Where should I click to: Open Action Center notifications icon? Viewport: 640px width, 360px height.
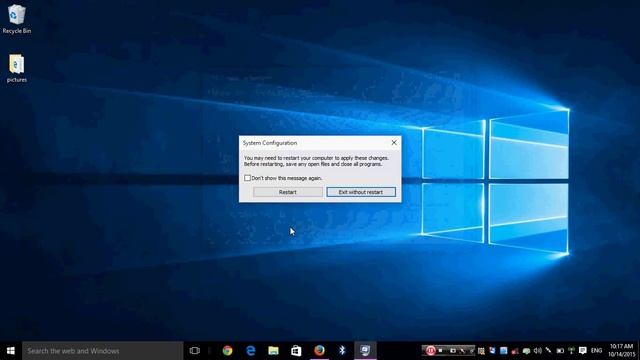[583, 351]
